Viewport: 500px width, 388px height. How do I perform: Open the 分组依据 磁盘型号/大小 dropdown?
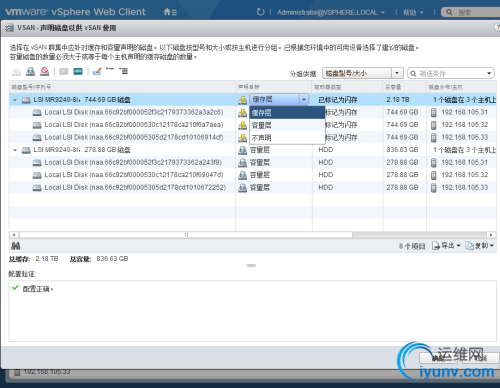pyautogui.click(x=363, y=73)
